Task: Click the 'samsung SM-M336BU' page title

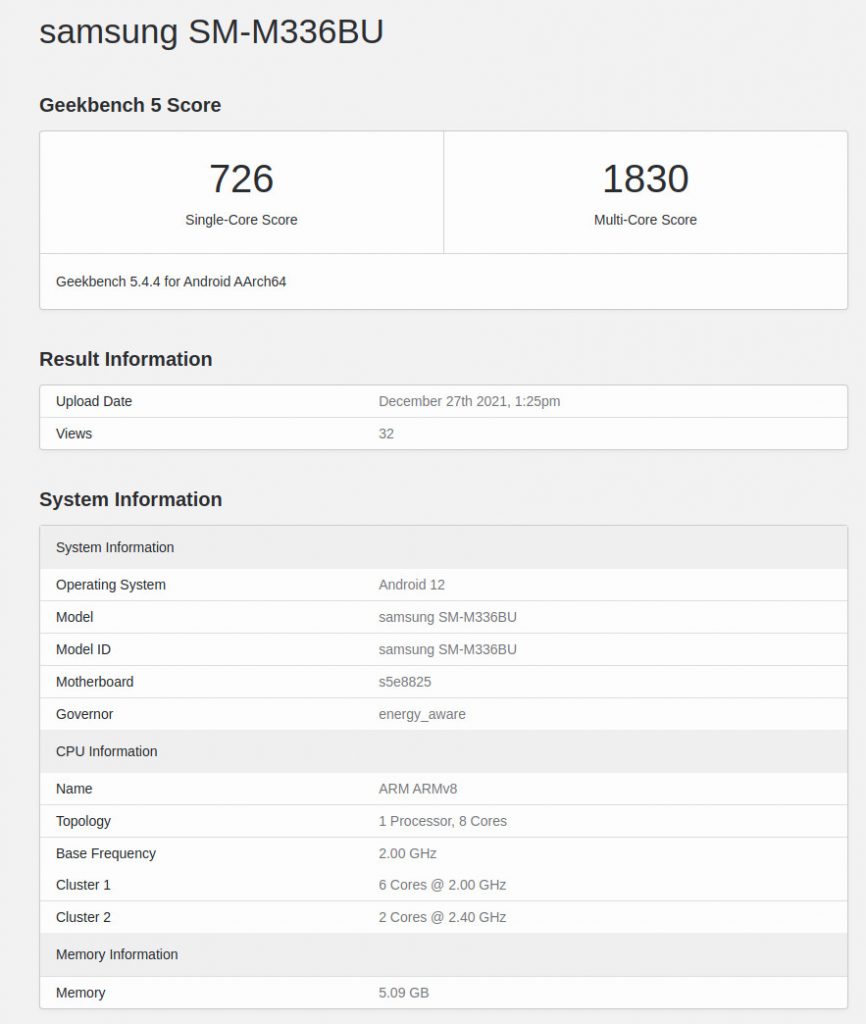Action: pyautogui.click(x=211, y=32)
